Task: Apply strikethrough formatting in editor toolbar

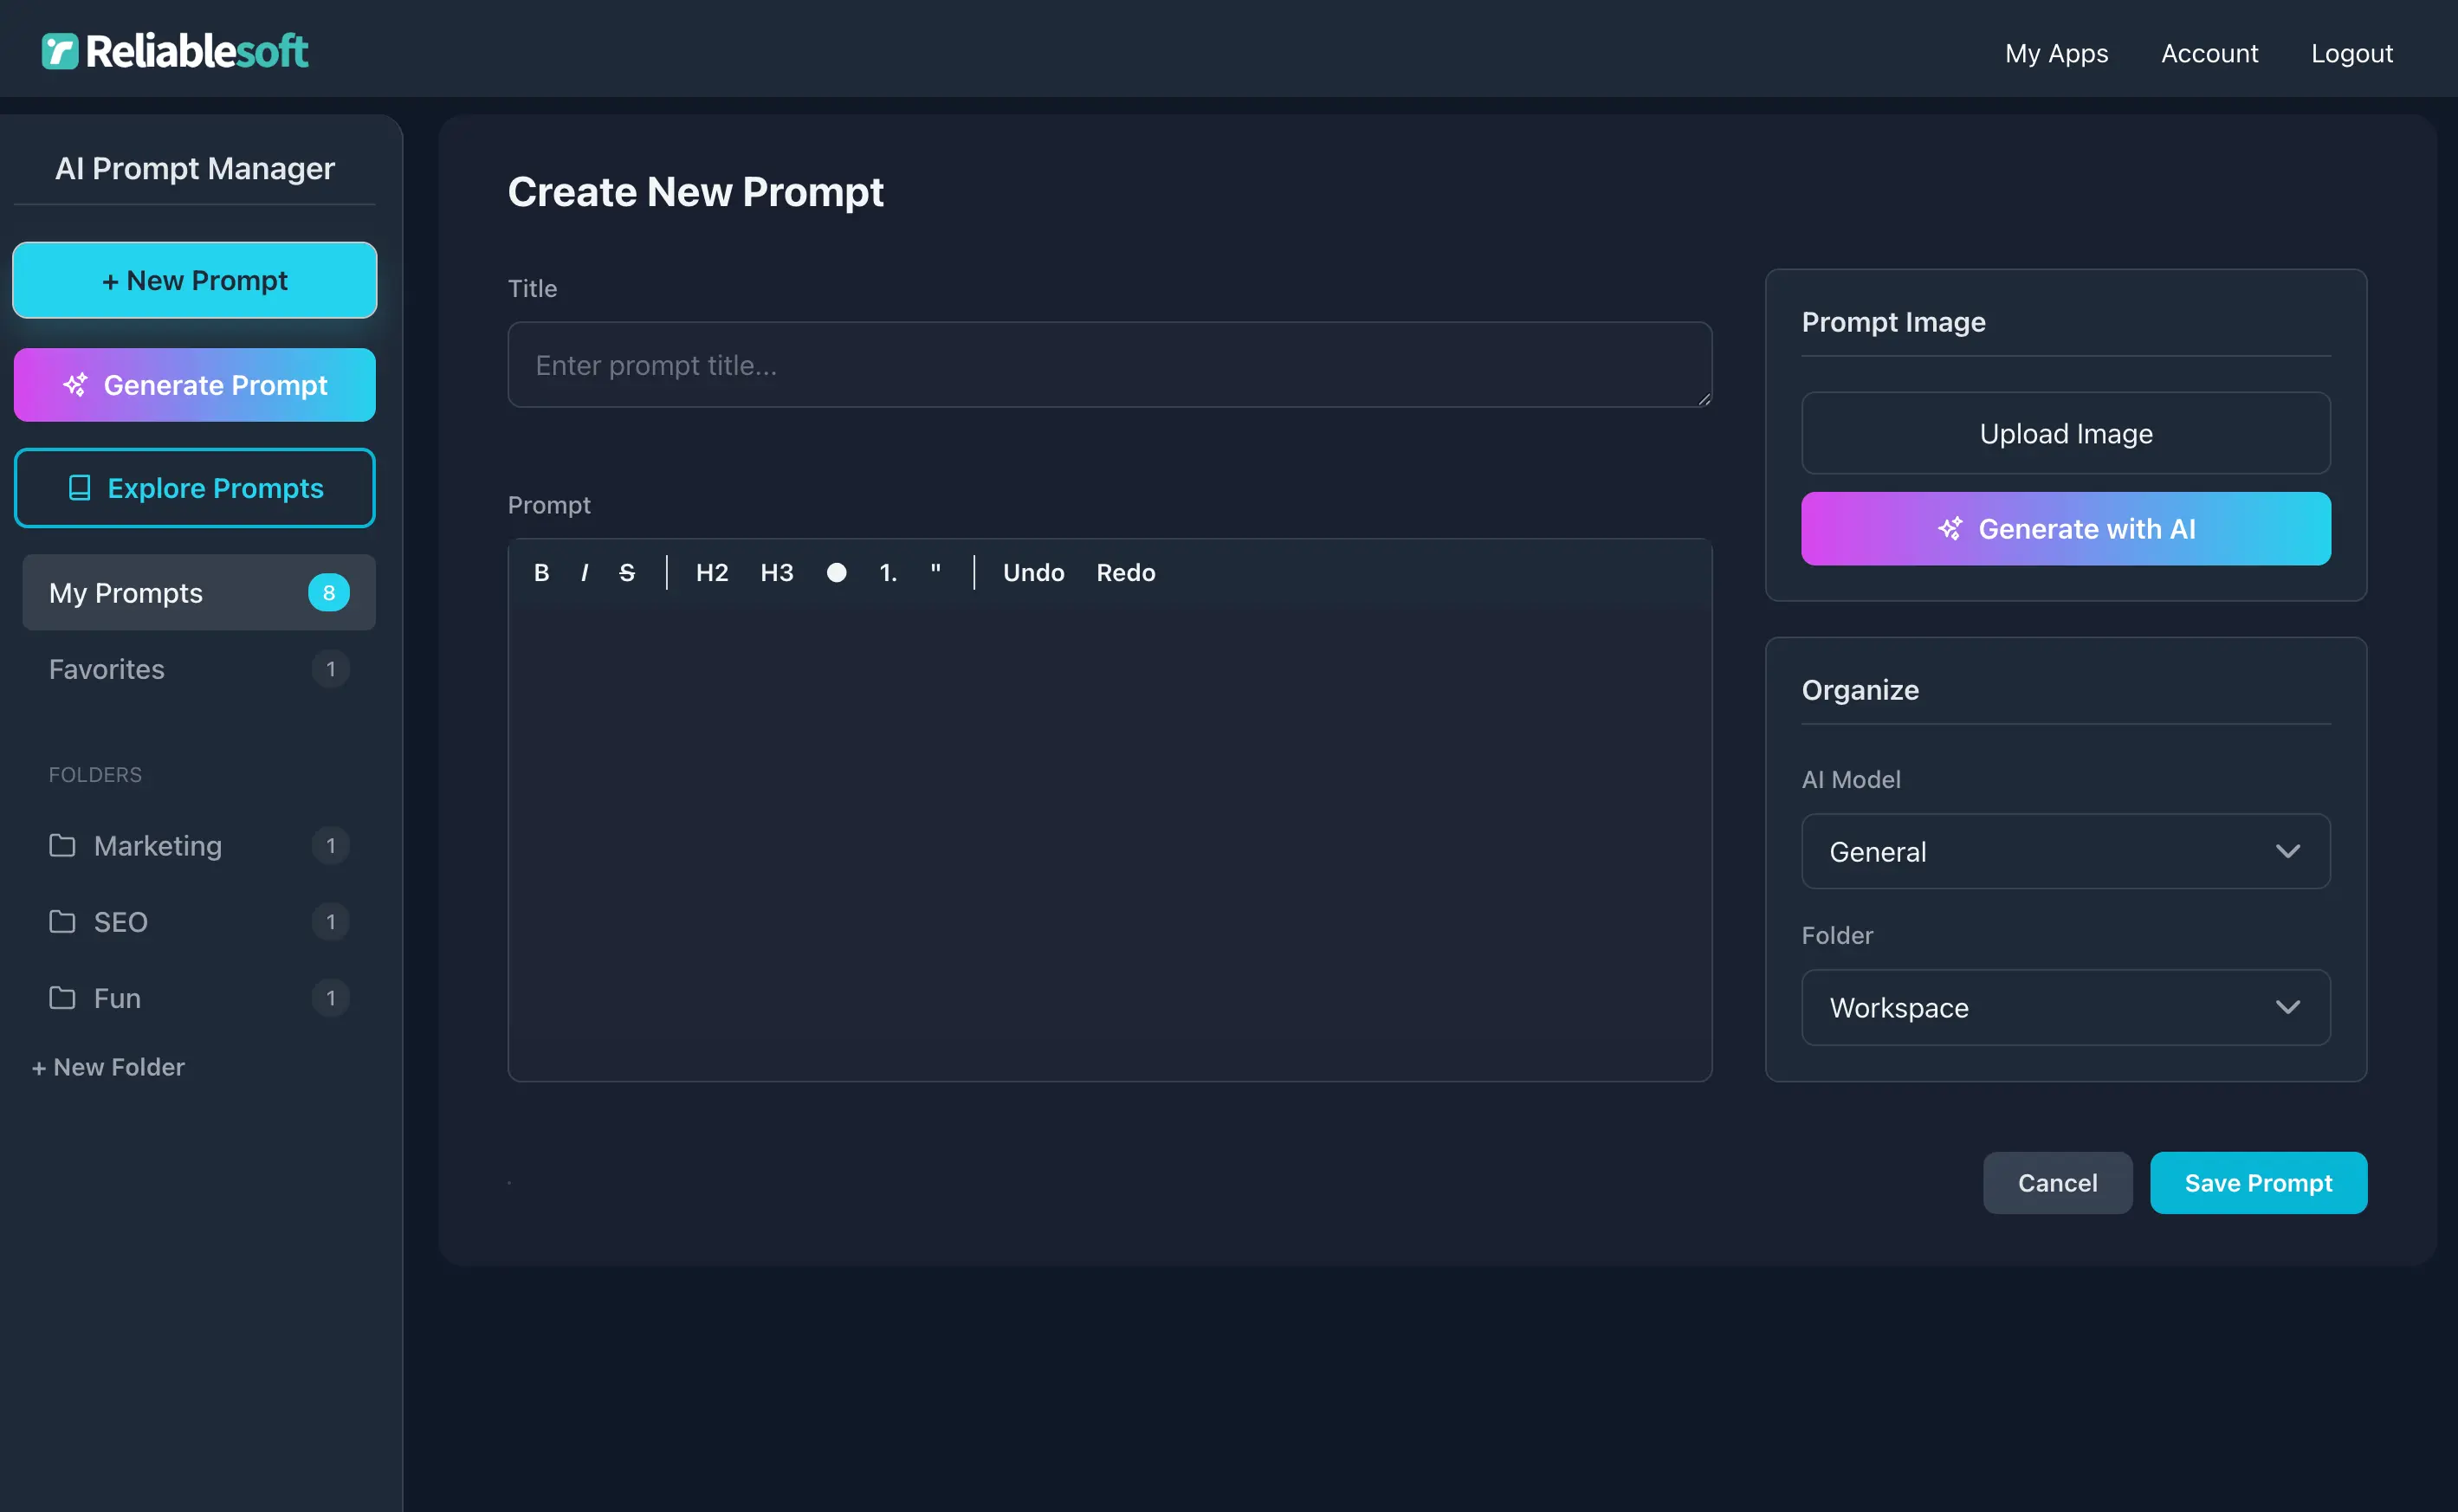Action: point(627,573)
